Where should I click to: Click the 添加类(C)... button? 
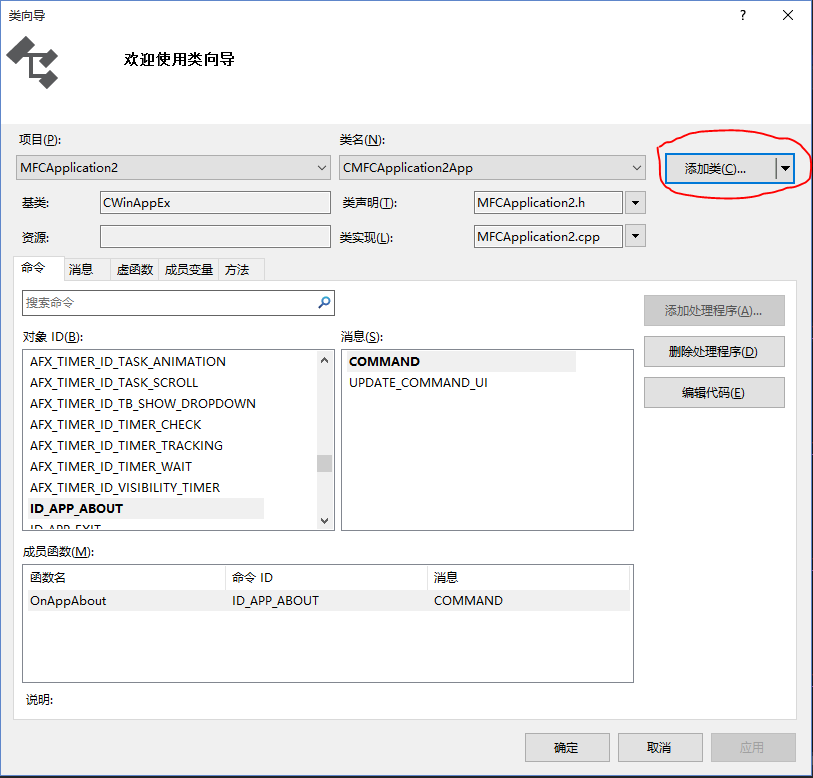721,169
